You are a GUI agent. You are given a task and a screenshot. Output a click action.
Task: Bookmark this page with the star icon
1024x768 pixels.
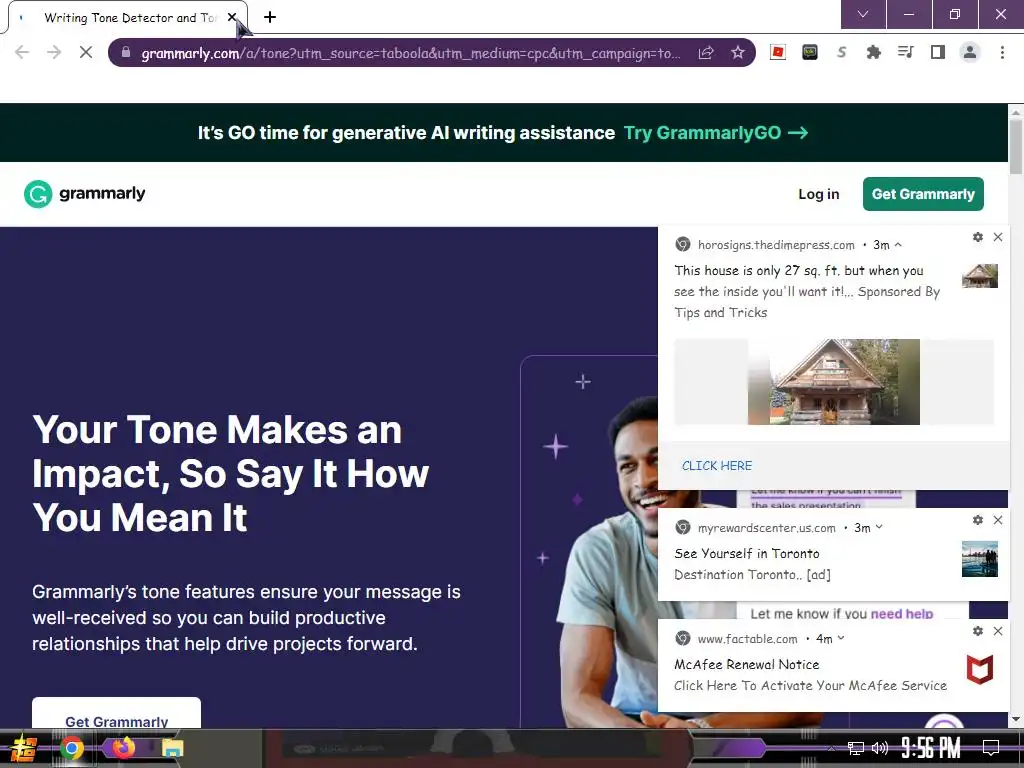(738, 52)
